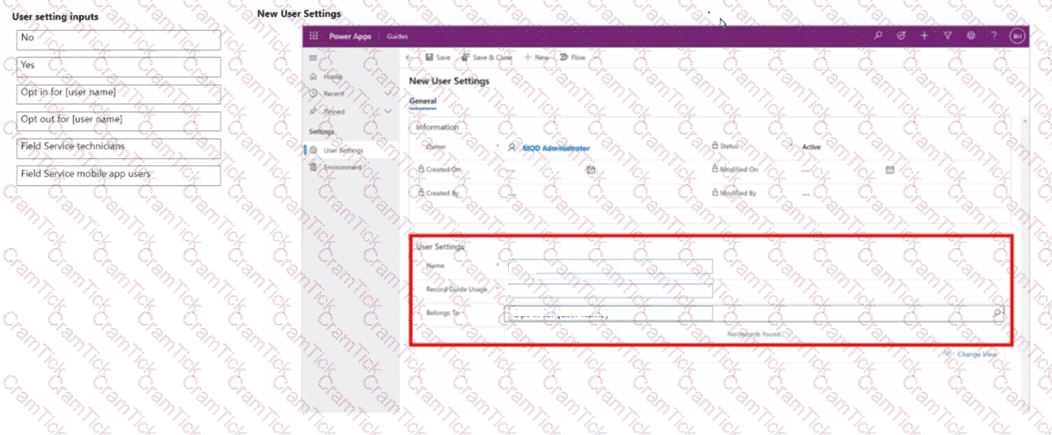Select the 'Field Service technicians' option box
The image size is (1052, 435).
coord(119,148)
